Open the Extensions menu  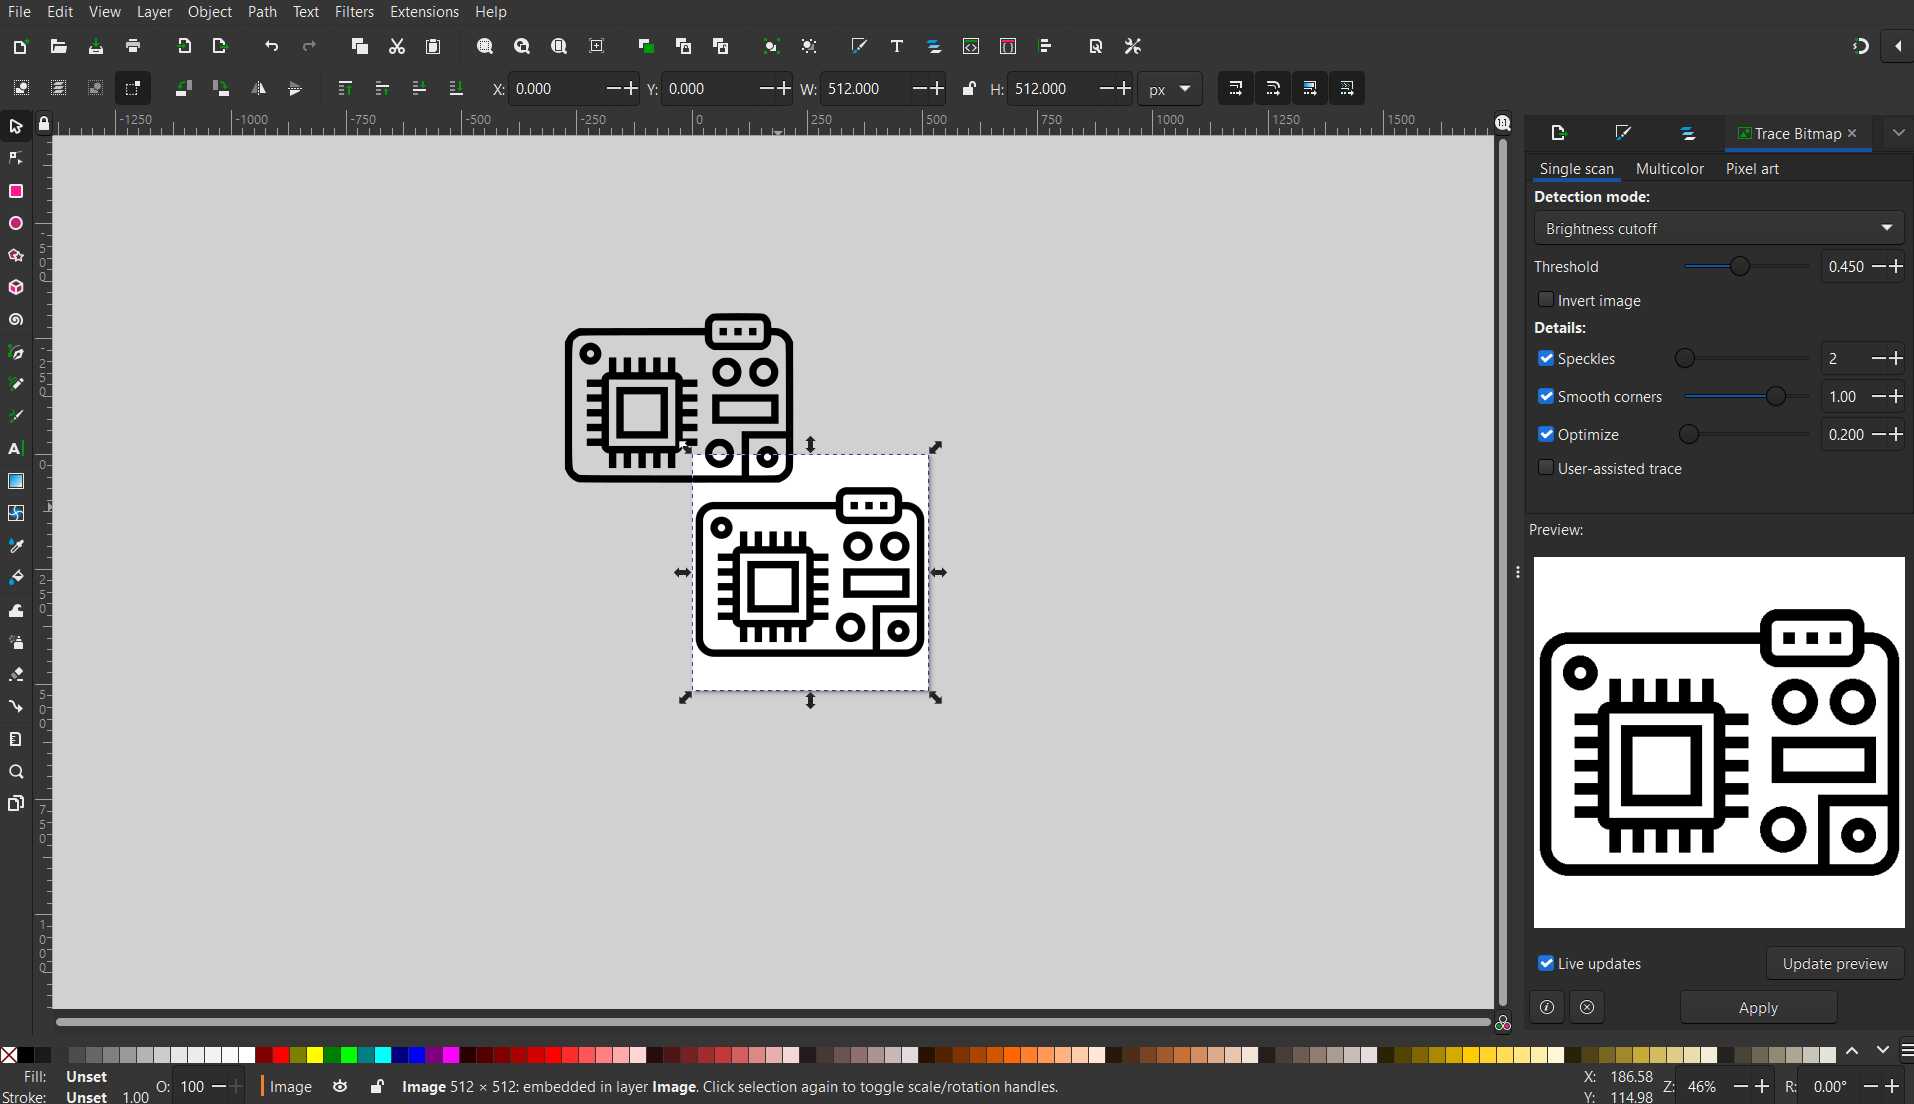click(x=424, y=12)
